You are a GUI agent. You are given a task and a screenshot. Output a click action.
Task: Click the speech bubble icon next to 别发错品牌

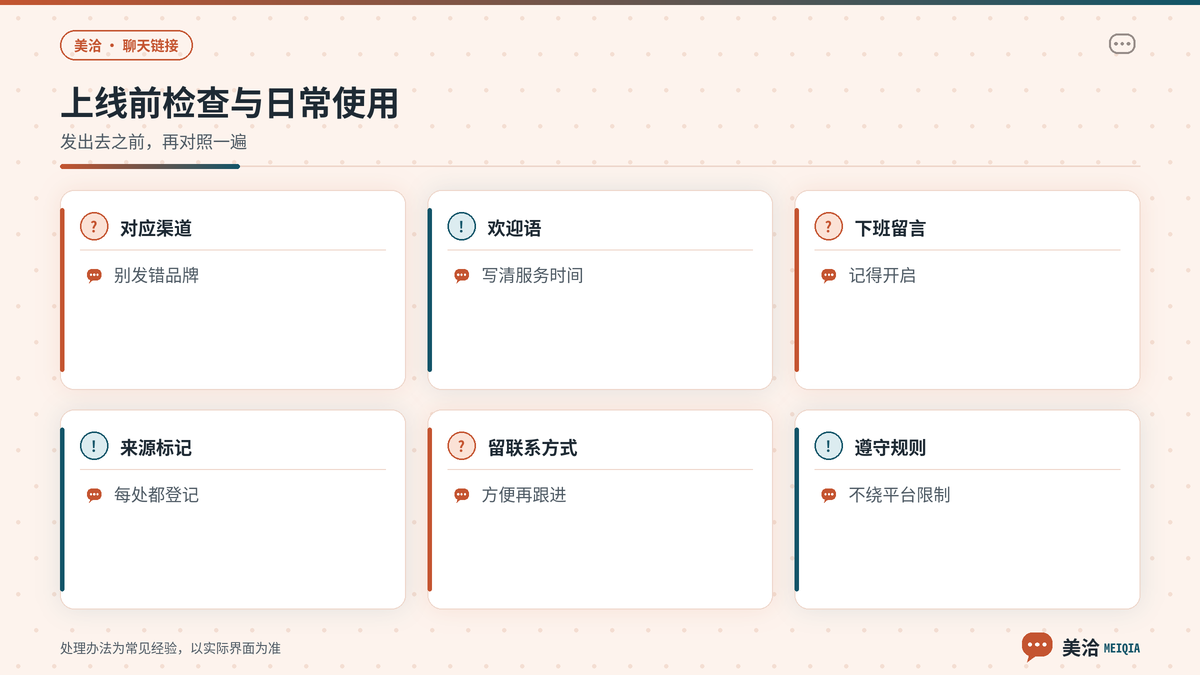pos(94,276)
